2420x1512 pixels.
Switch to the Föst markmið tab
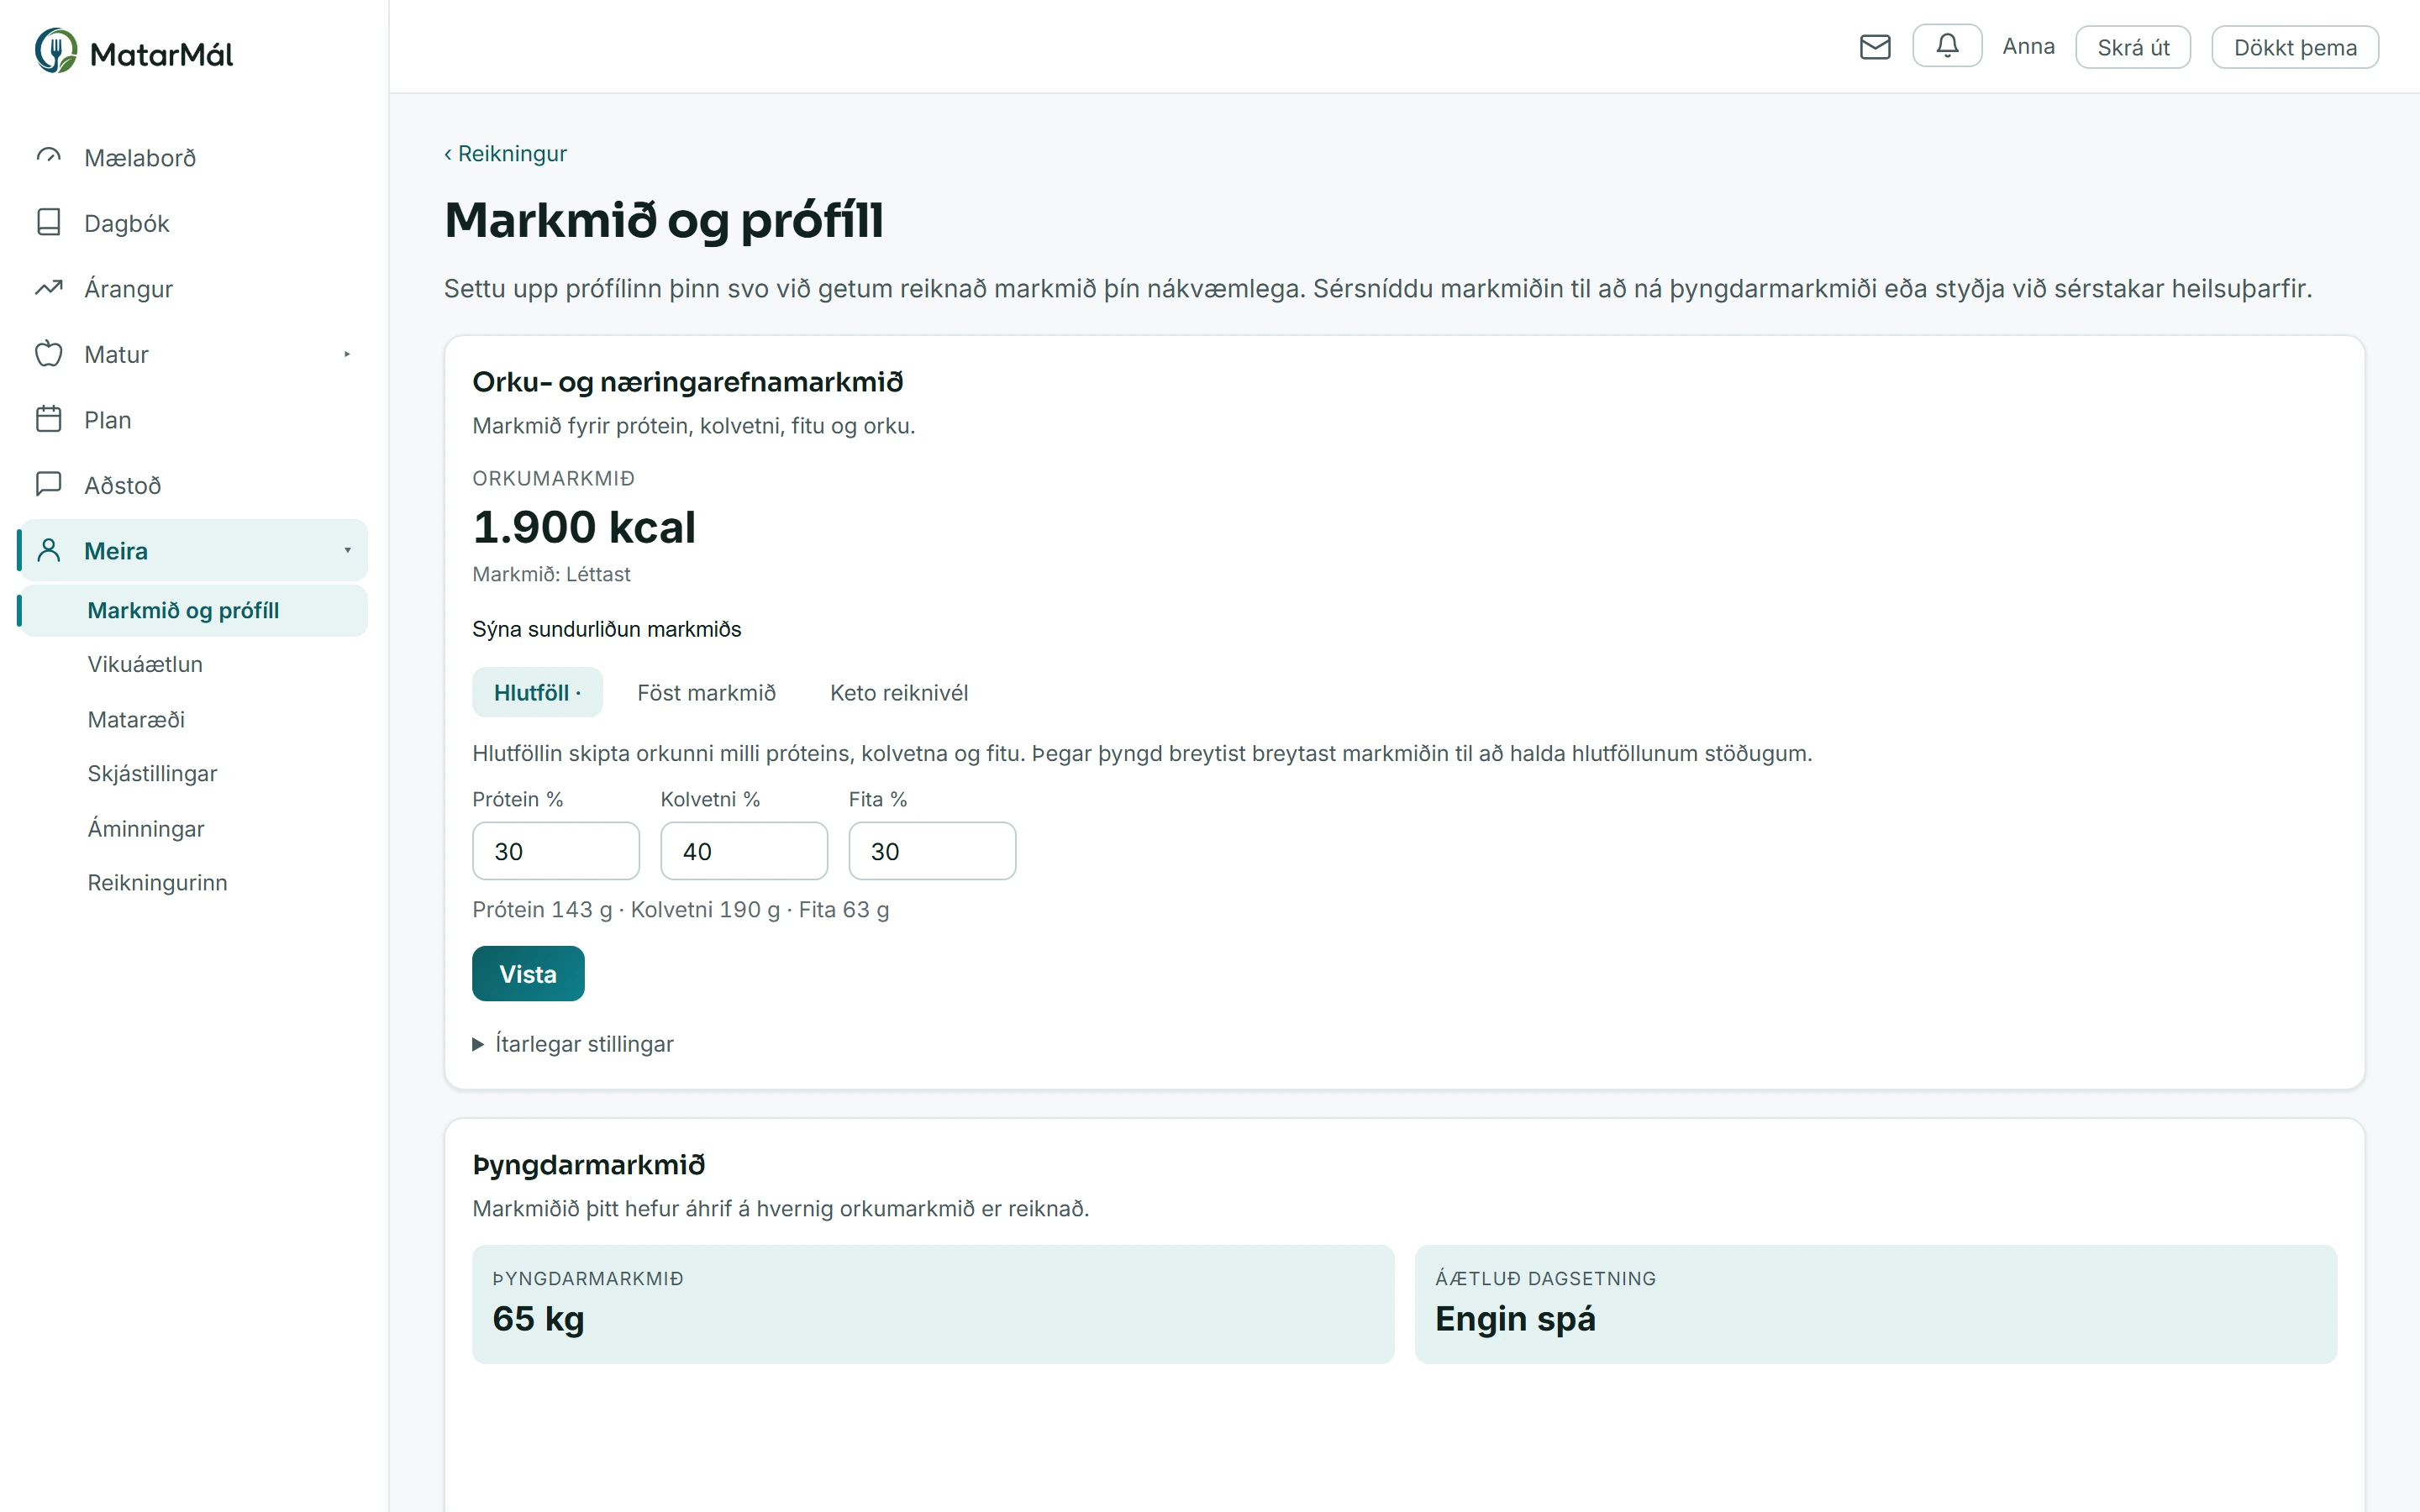(706, 692)
